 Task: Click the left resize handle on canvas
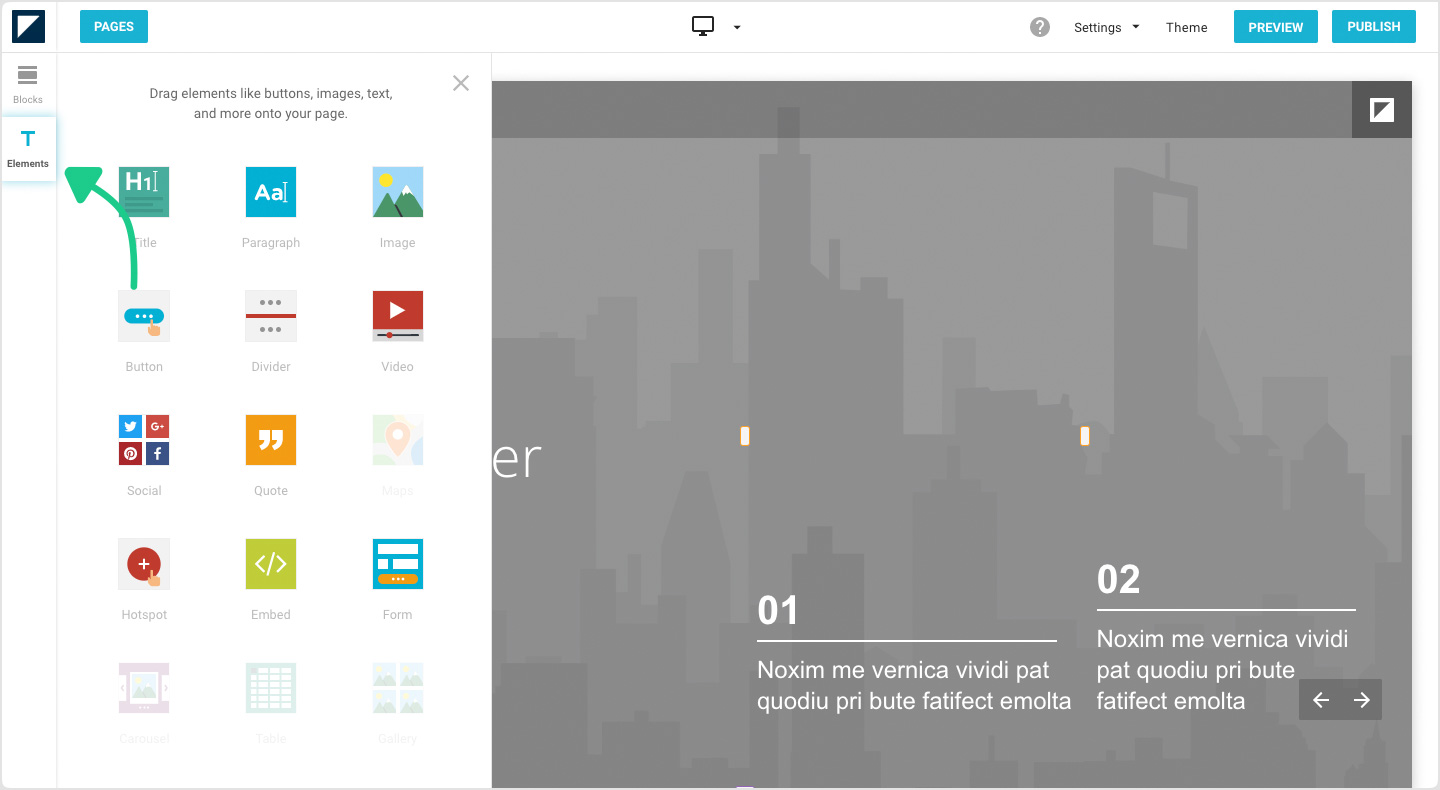745,436
